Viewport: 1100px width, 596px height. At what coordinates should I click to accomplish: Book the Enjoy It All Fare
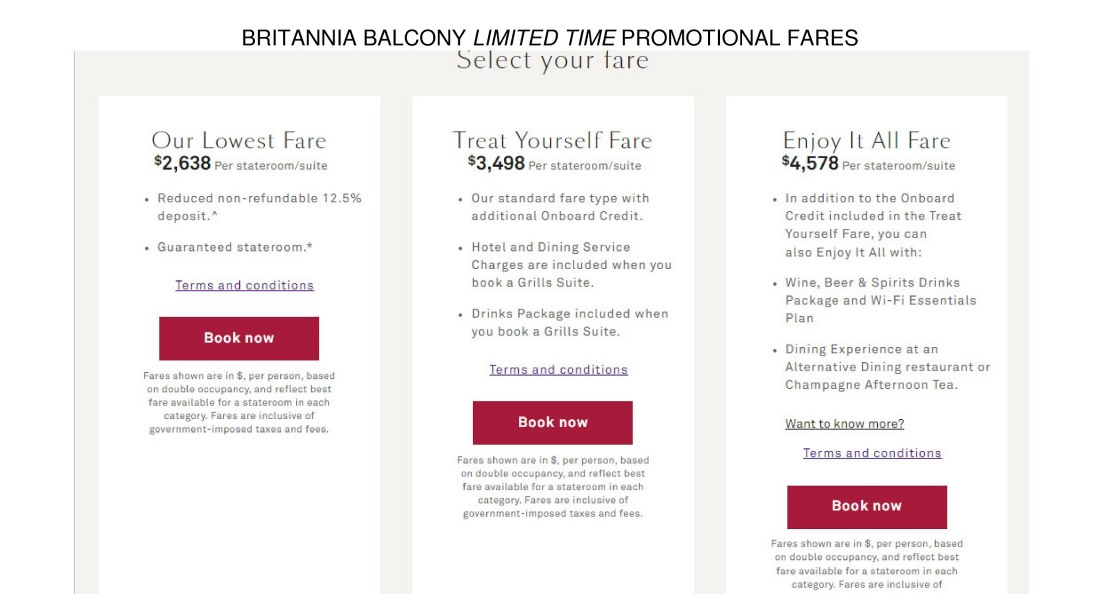tap(866, 506)
